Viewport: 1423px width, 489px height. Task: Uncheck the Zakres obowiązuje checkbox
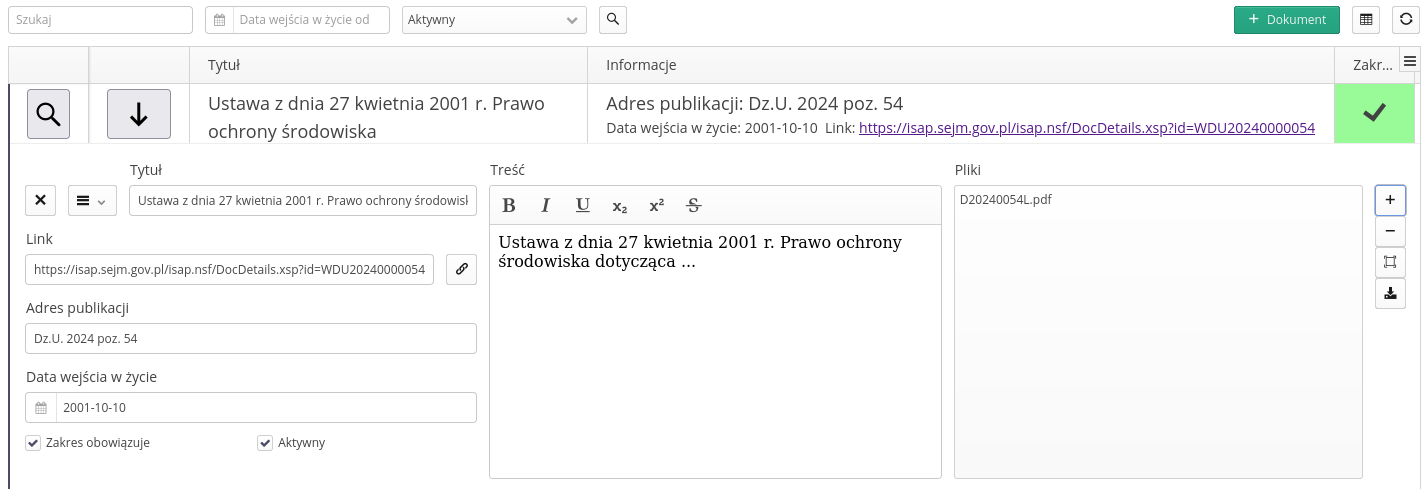34,443
